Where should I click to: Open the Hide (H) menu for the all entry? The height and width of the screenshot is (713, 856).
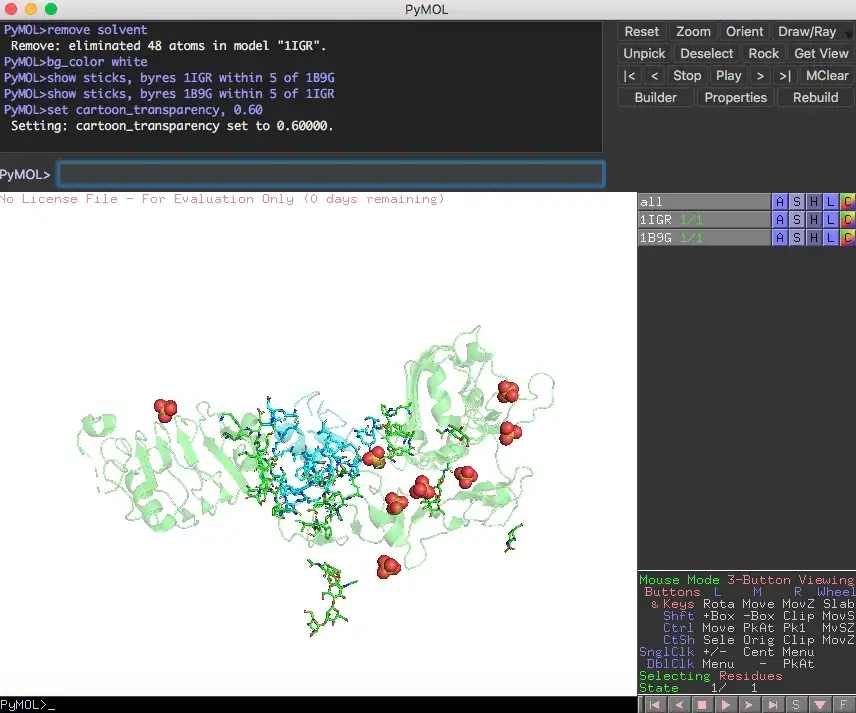pos(814,201)
